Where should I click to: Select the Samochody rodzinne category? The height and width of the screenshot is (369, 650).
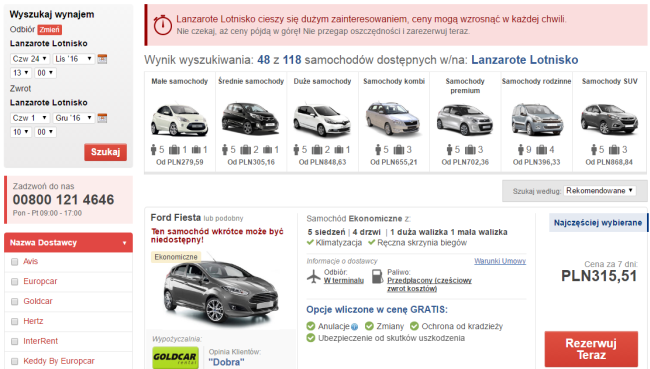coord(536,121)
